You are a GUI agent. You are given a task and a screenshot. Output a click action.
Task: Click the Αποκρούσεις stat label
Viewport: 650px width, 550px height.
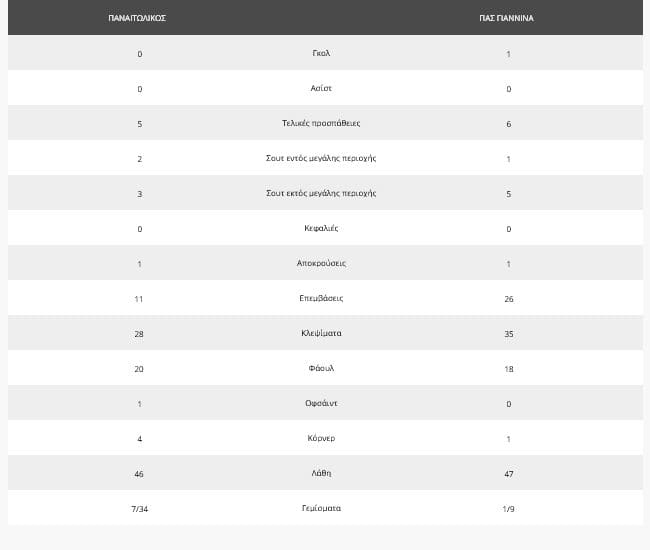coord(321,263)
